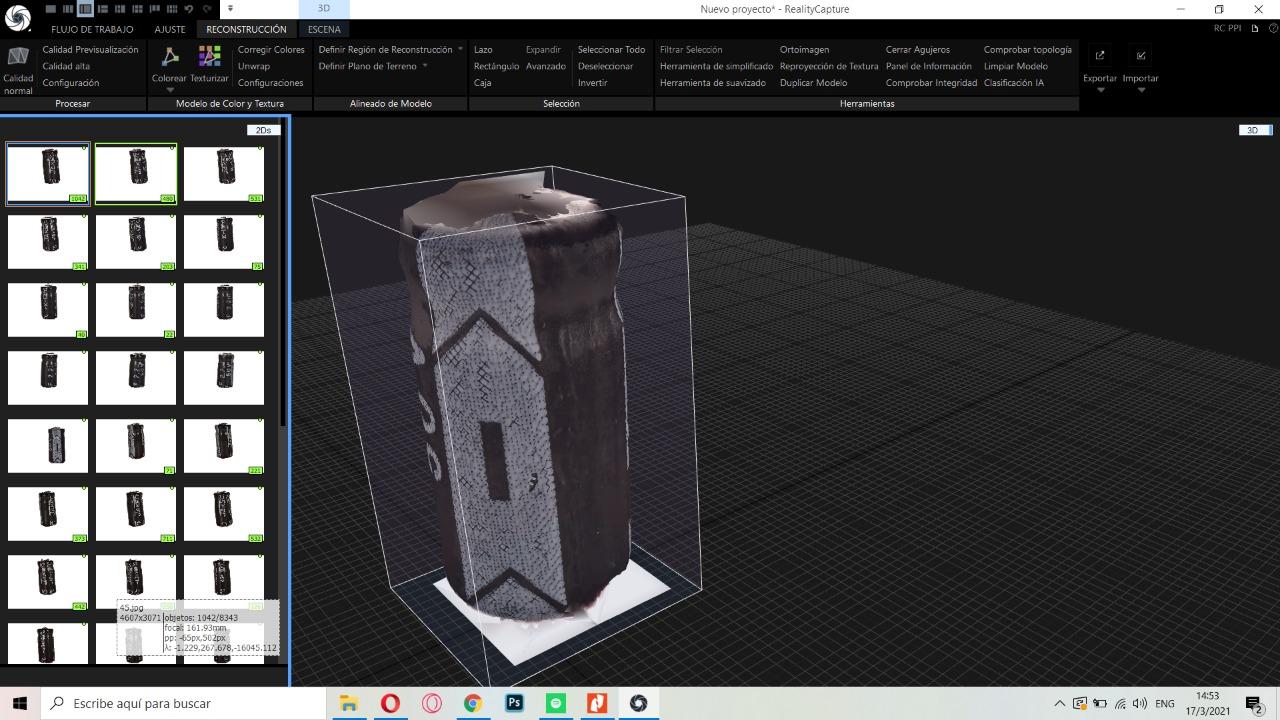Screen dimensions: 1280x720
Task: Click the Texturizar icon
Action: click(209, 57)
